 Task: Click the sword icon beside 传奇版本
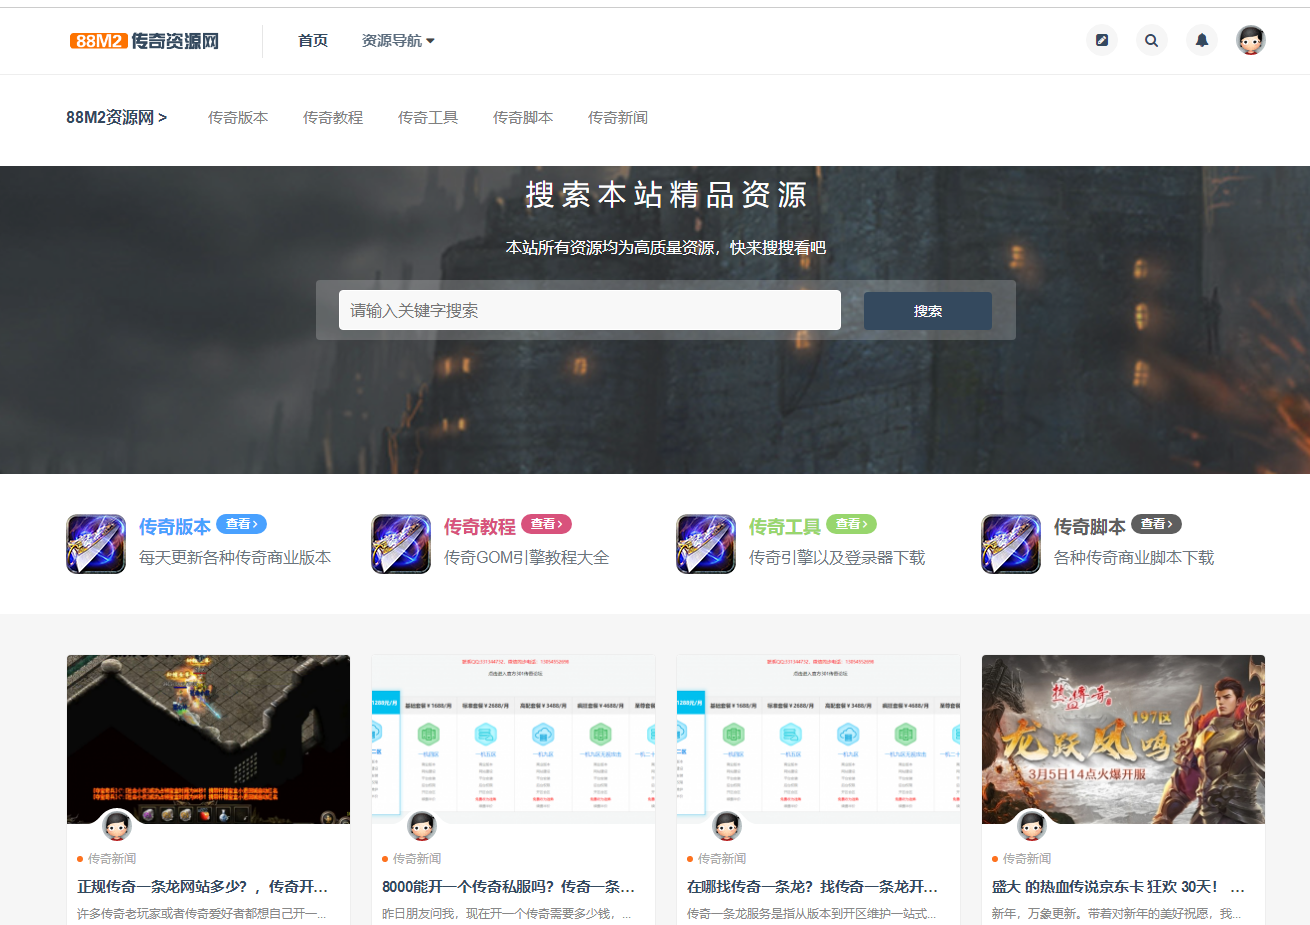click(96, 544)
